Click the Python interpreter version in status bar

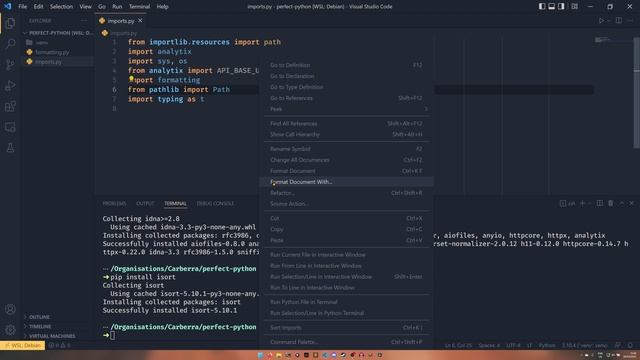pos(585,345)
